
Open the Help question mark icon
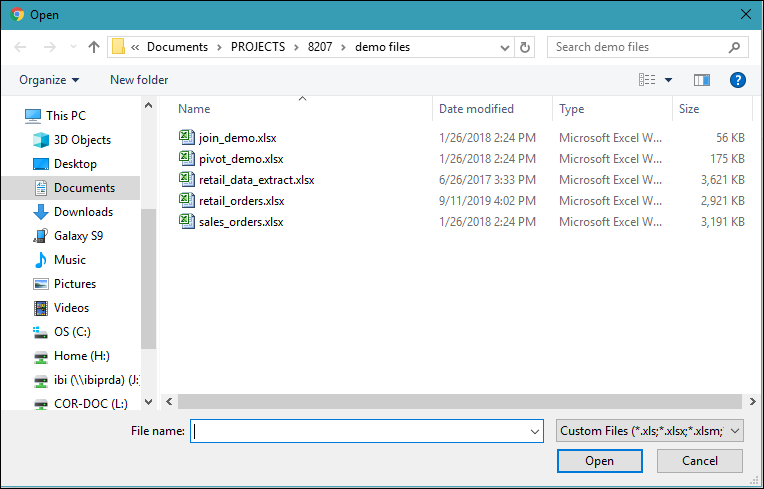point(738,80)
